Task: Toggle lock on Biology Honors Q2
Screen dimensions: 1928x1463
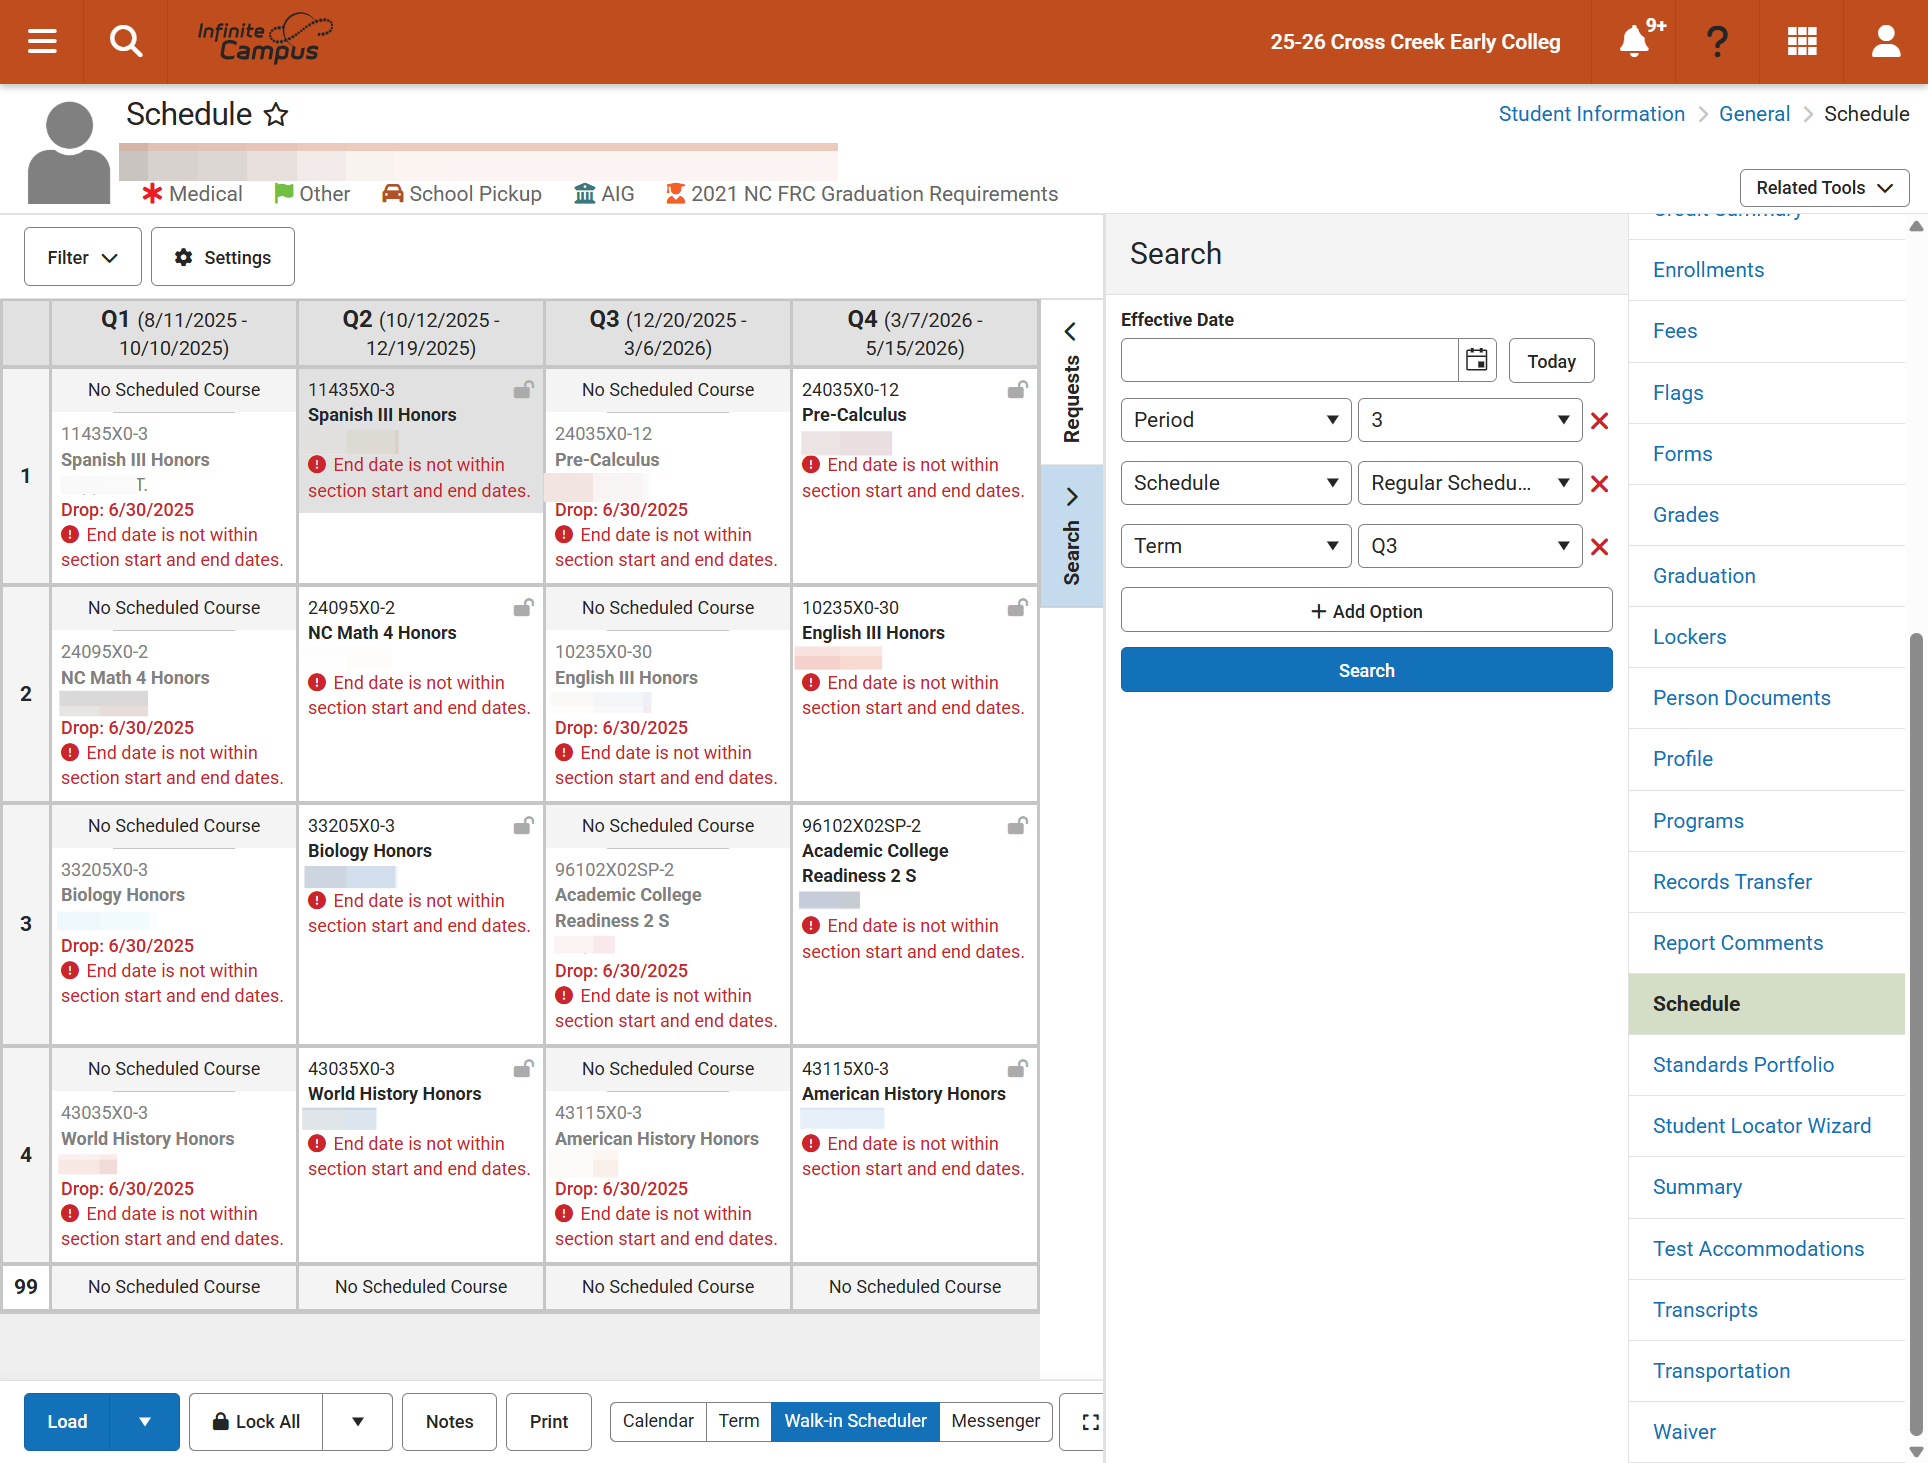Action: click(x=523, y=826)
